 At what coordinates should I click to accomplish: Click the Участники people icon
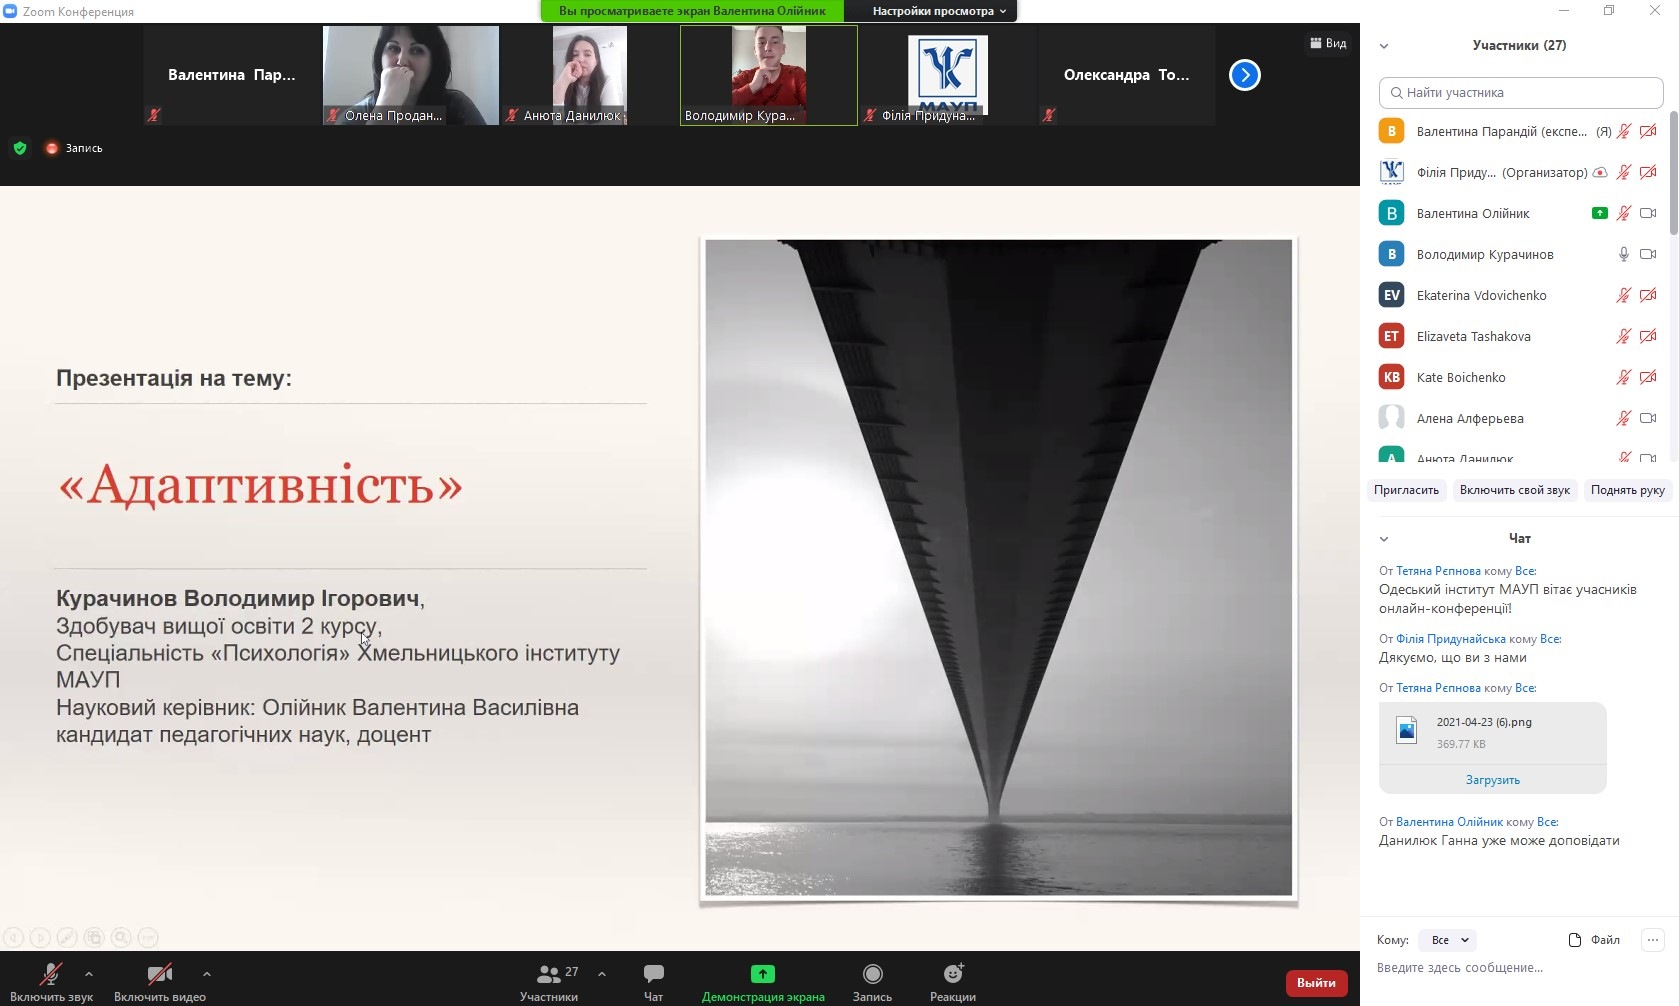(549, 974)
